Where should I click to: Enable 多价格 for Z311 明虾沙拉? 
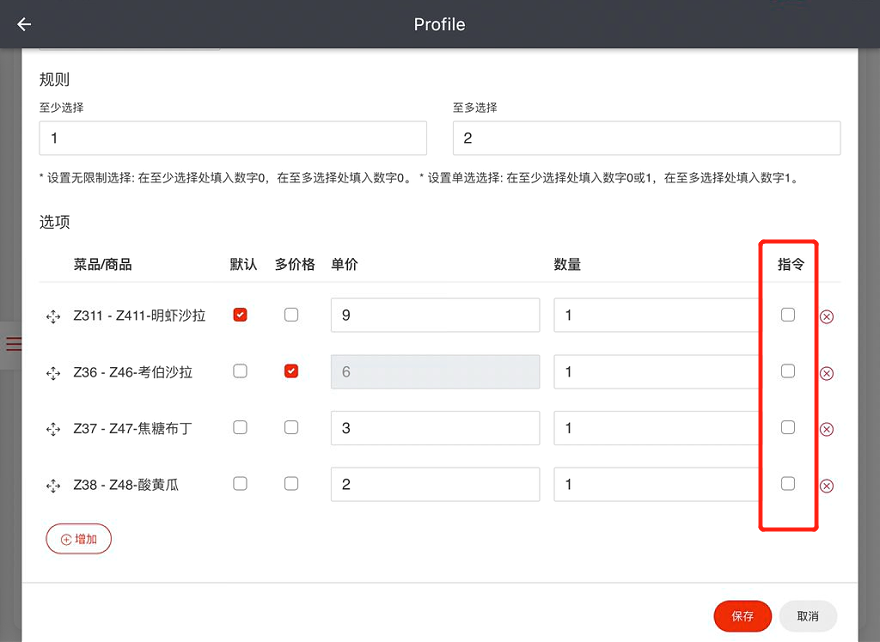pyautogui.click(x=291, y=315)
